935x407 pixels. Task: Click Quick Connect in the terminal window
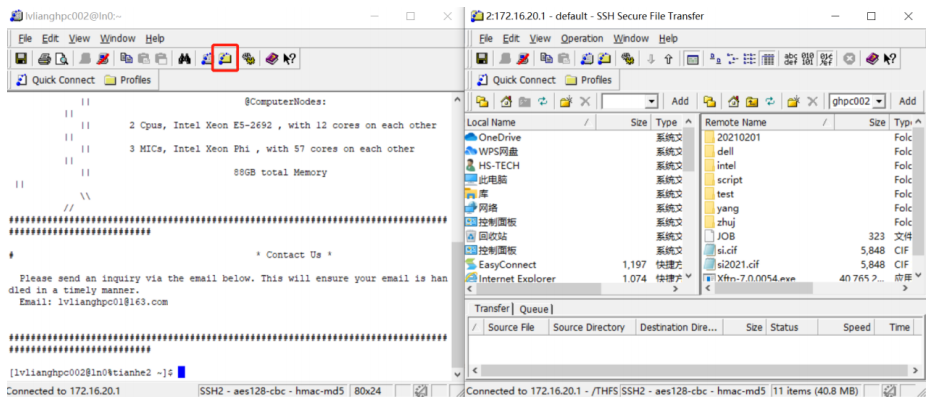pyautogui.click(x=55, y=80)
